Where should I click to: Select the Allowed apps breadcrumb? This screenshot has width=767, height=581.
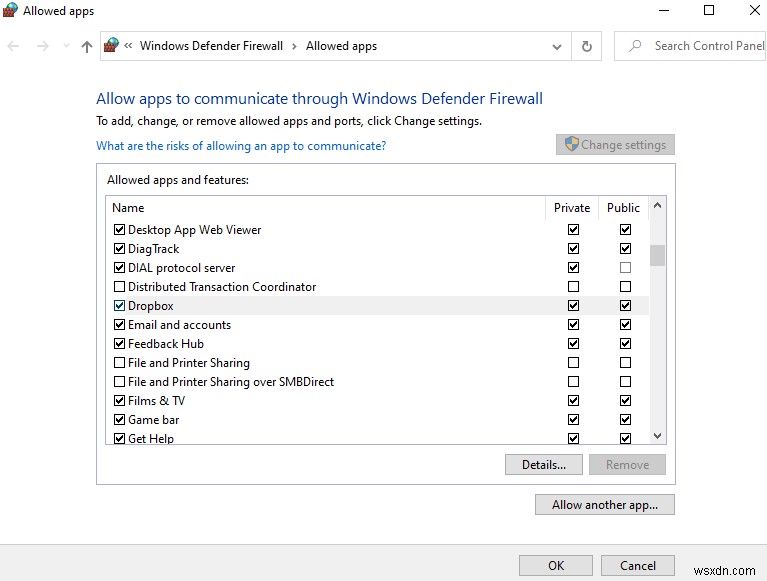(x=341, y=46)
